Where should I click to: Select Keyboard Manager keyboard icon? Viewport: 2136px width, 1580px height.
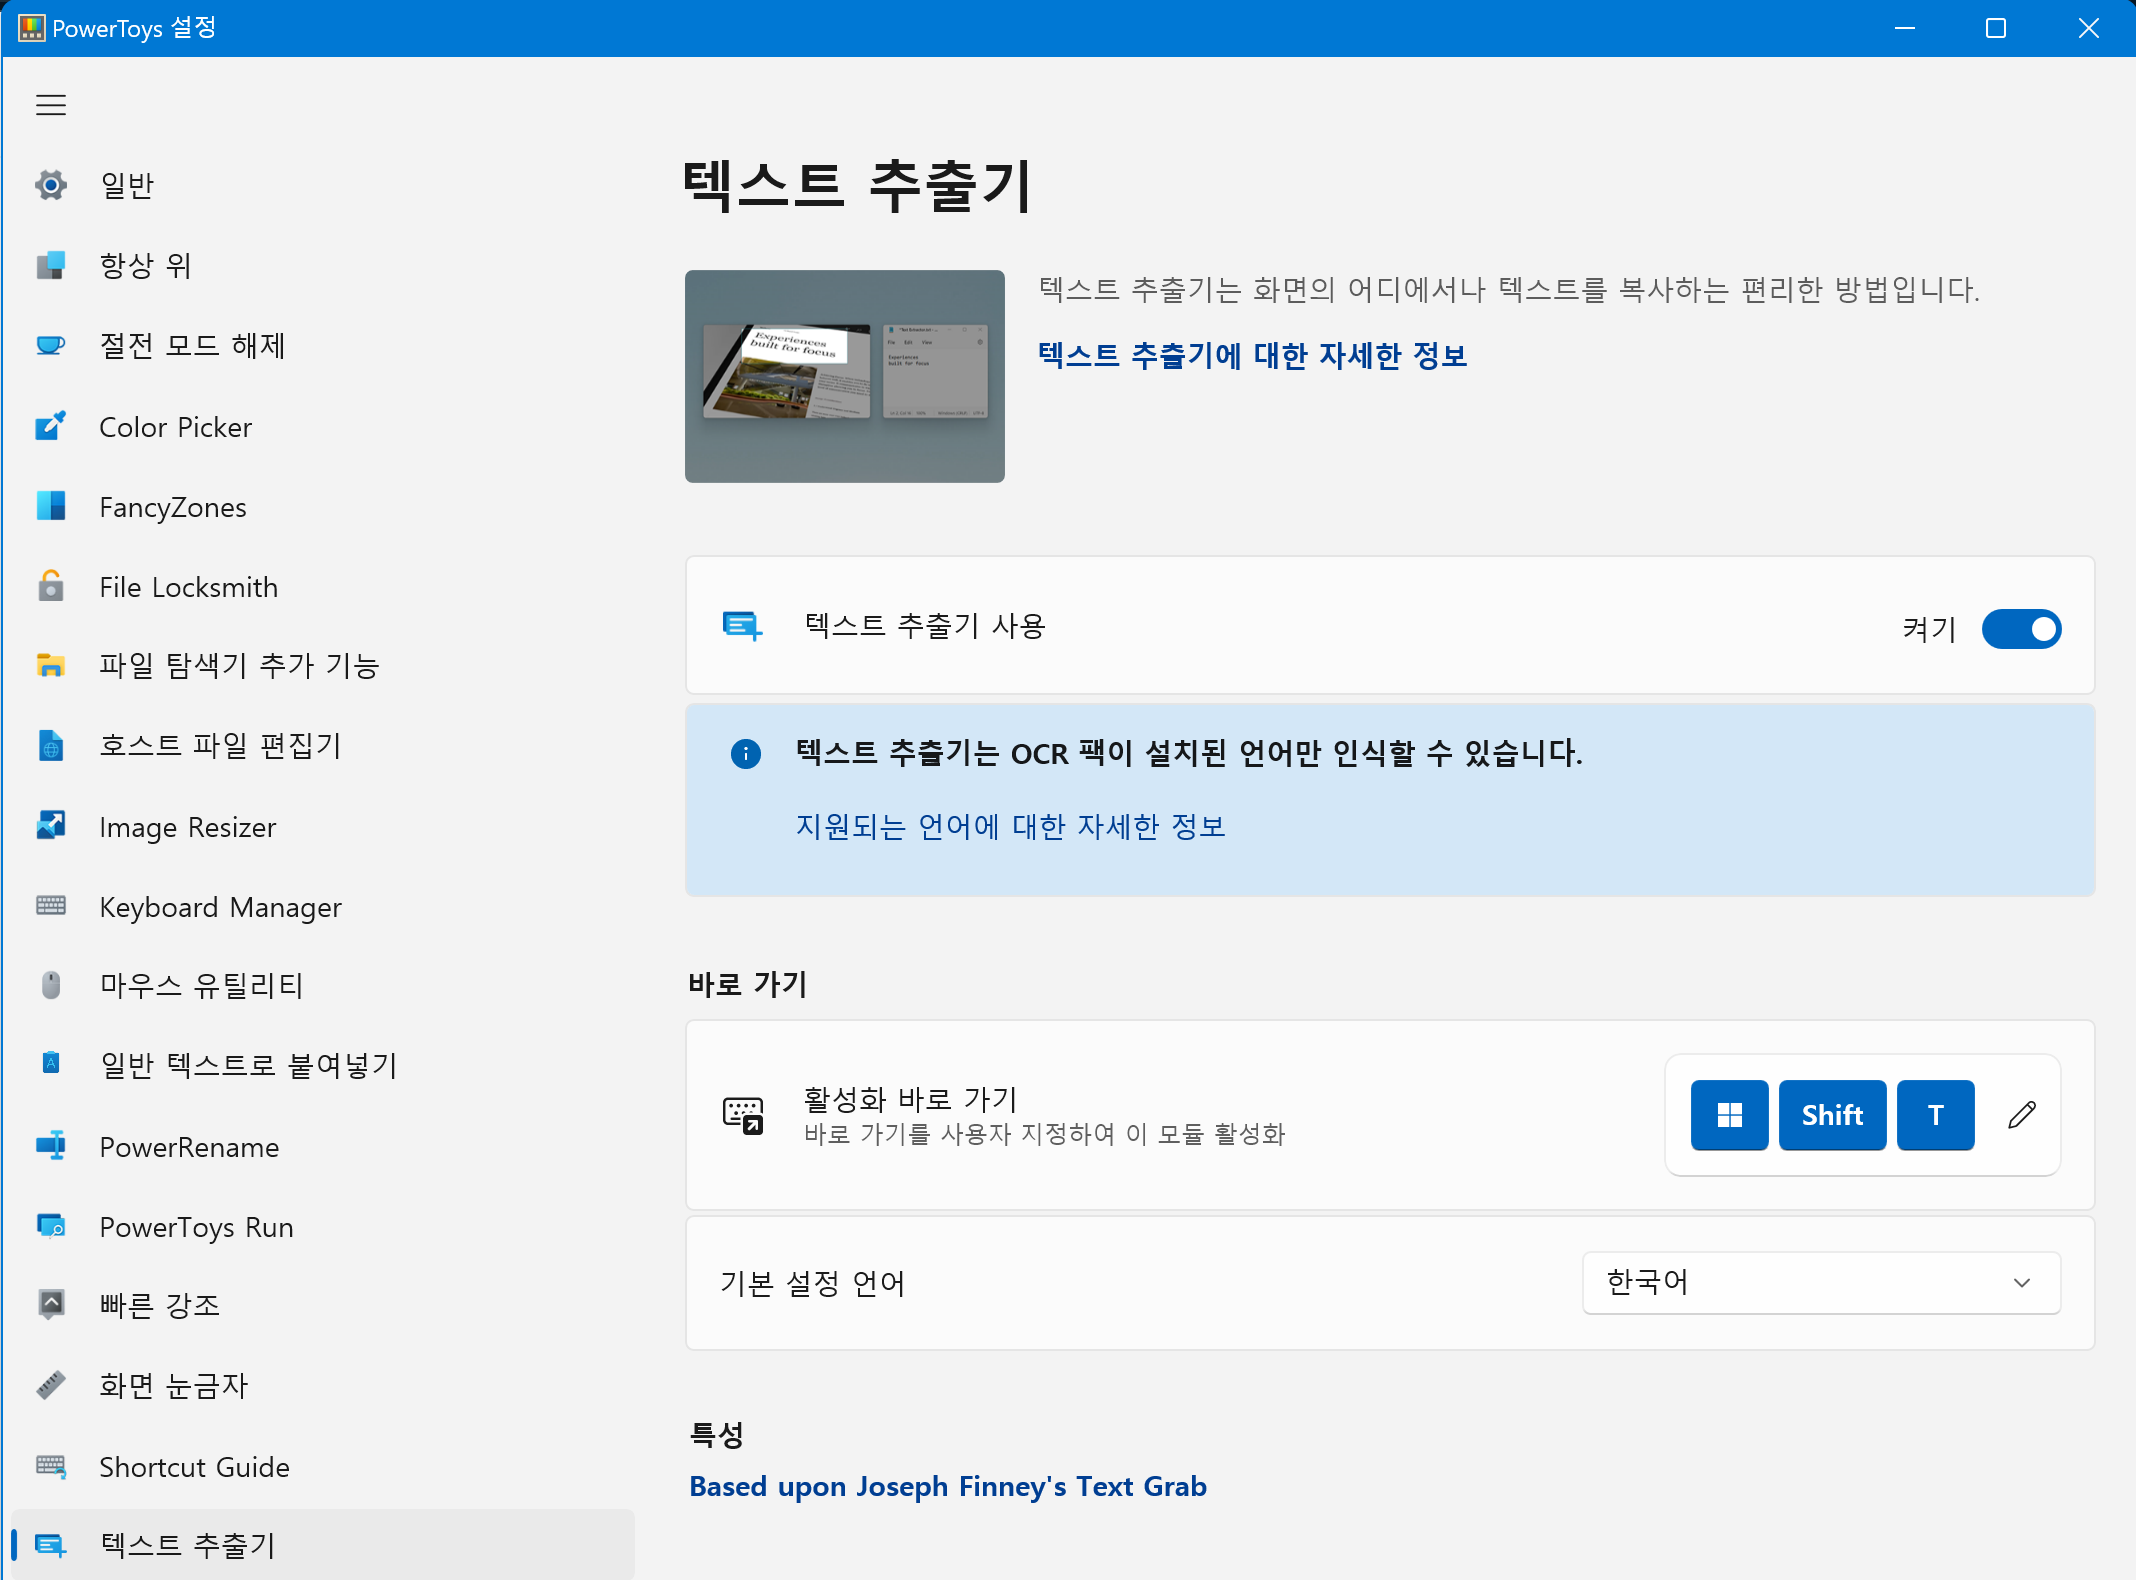51,906
